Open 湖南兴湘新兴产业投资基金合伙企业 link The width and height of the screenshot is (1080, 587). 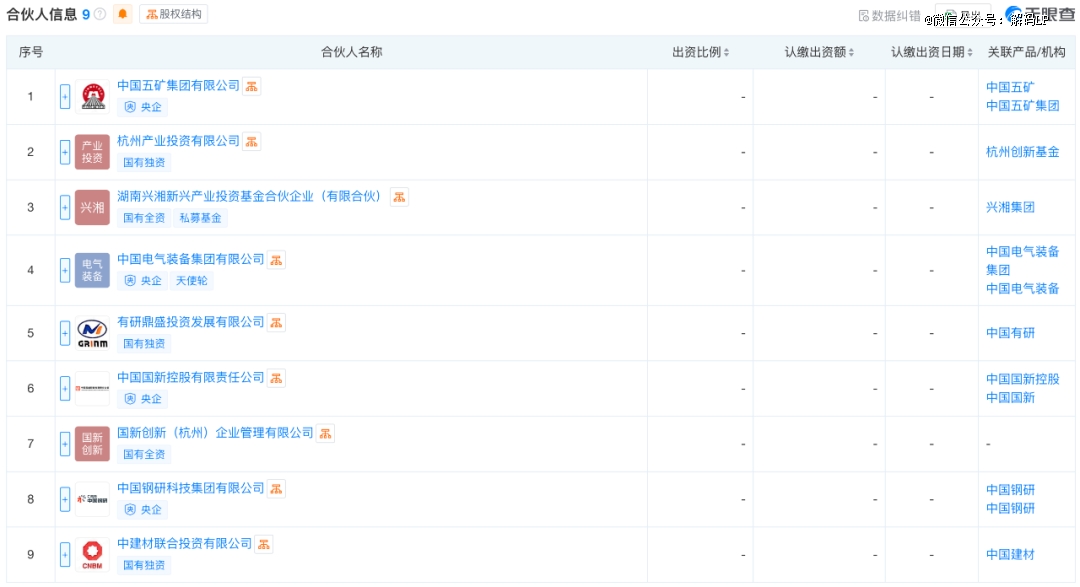point(249,196)
